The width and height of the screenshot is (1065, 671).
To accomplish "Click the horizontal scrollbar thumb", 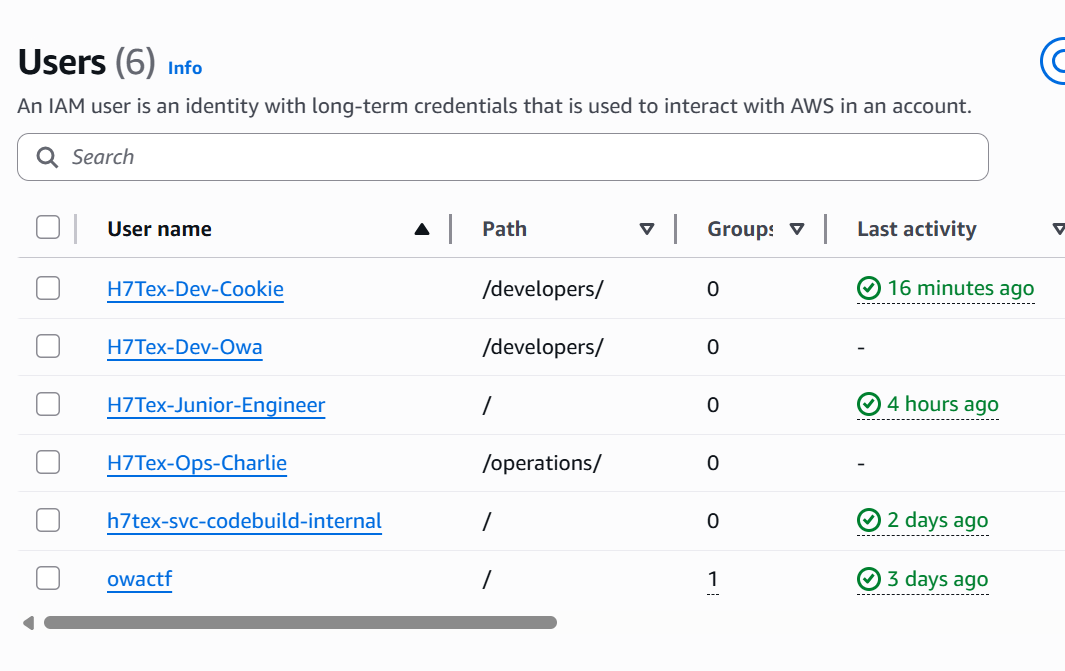I will (300, 623).
